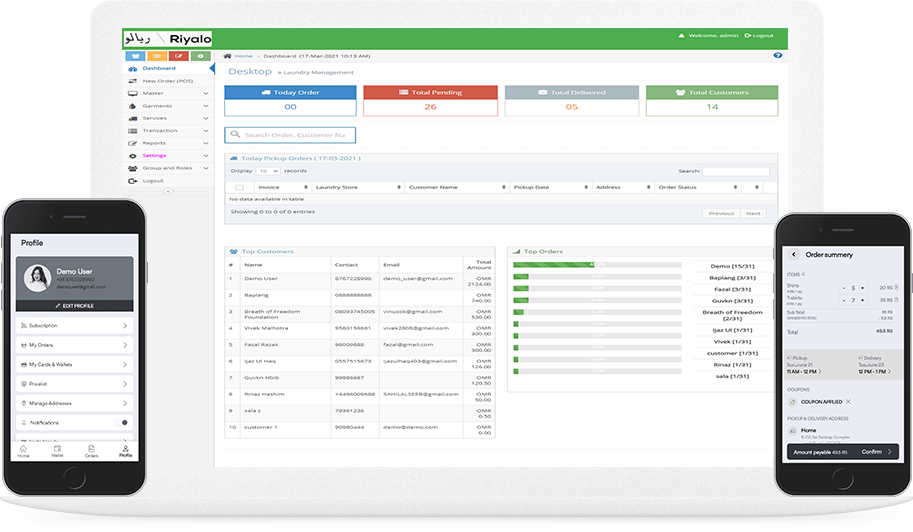Increase Shirts quantity with plus button
Viewport: 913px width, 532px height.
(x=862, y=287)
